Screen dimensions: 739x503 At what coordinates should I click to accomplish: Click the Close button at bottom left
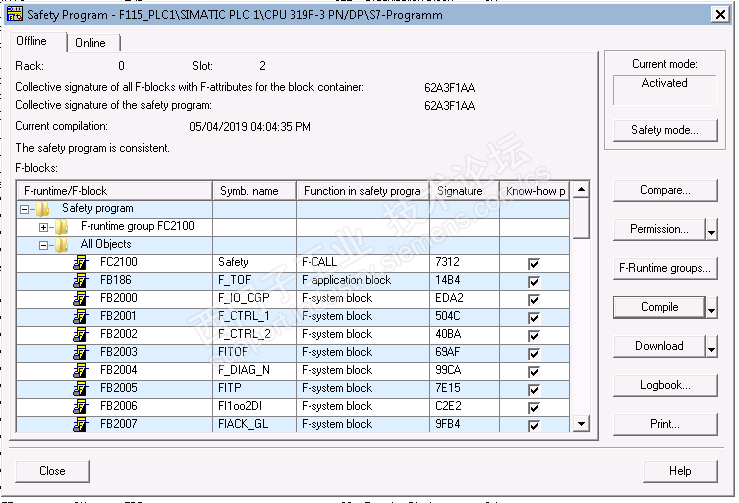tap(52, 471)
